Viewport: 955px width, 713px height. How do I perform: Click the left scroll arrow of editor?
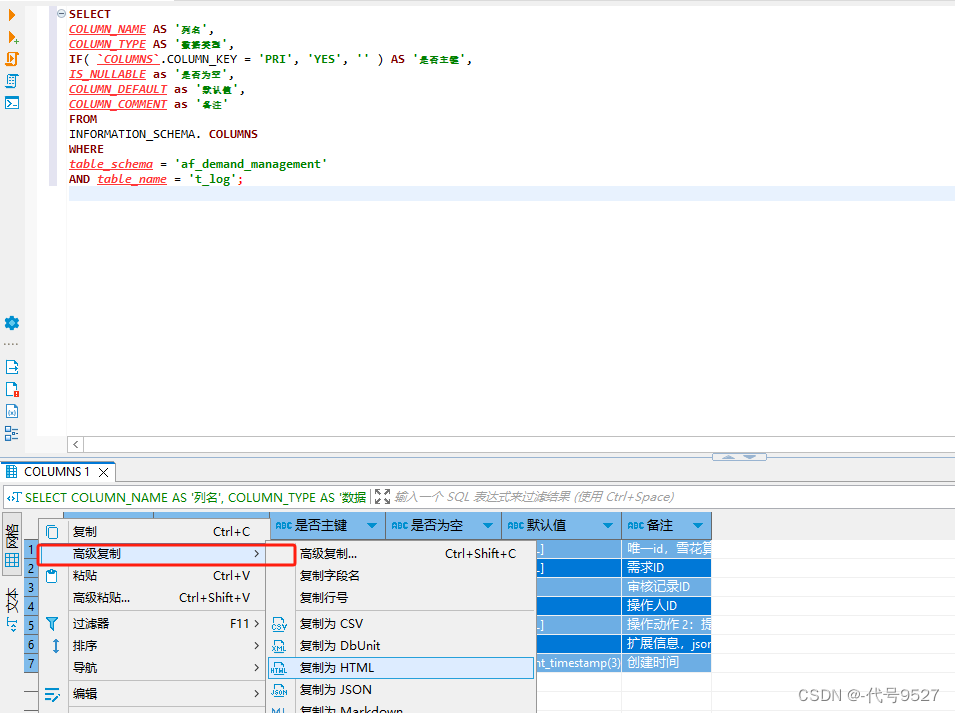(x=76, y=444)
